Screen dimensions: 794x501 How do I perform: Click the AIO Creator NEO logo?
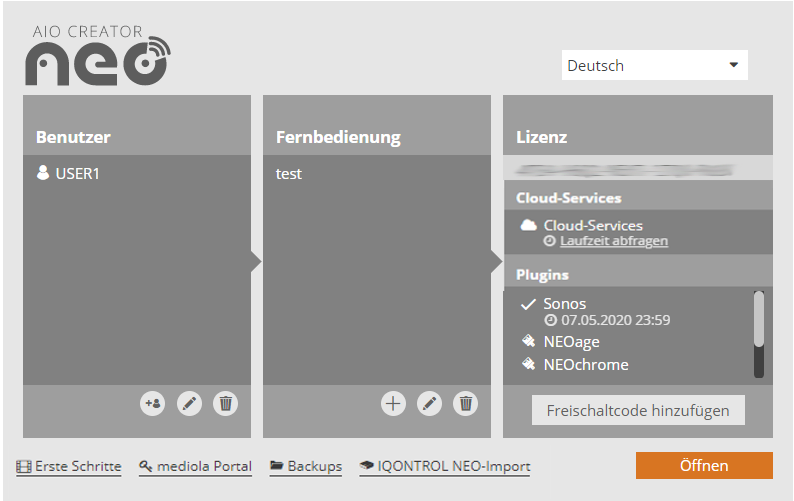tap(97, 56)
